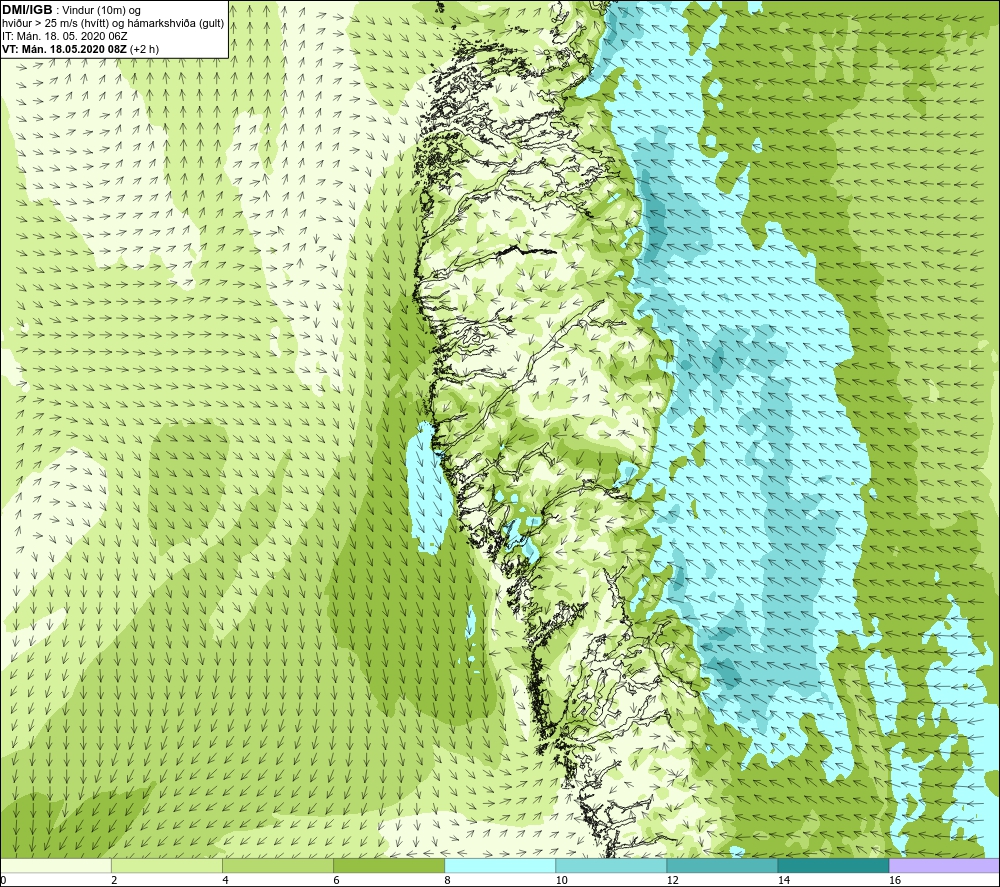
Task: Select the 12–14 m/s teal swatch
Action: (x=721, y=865)
